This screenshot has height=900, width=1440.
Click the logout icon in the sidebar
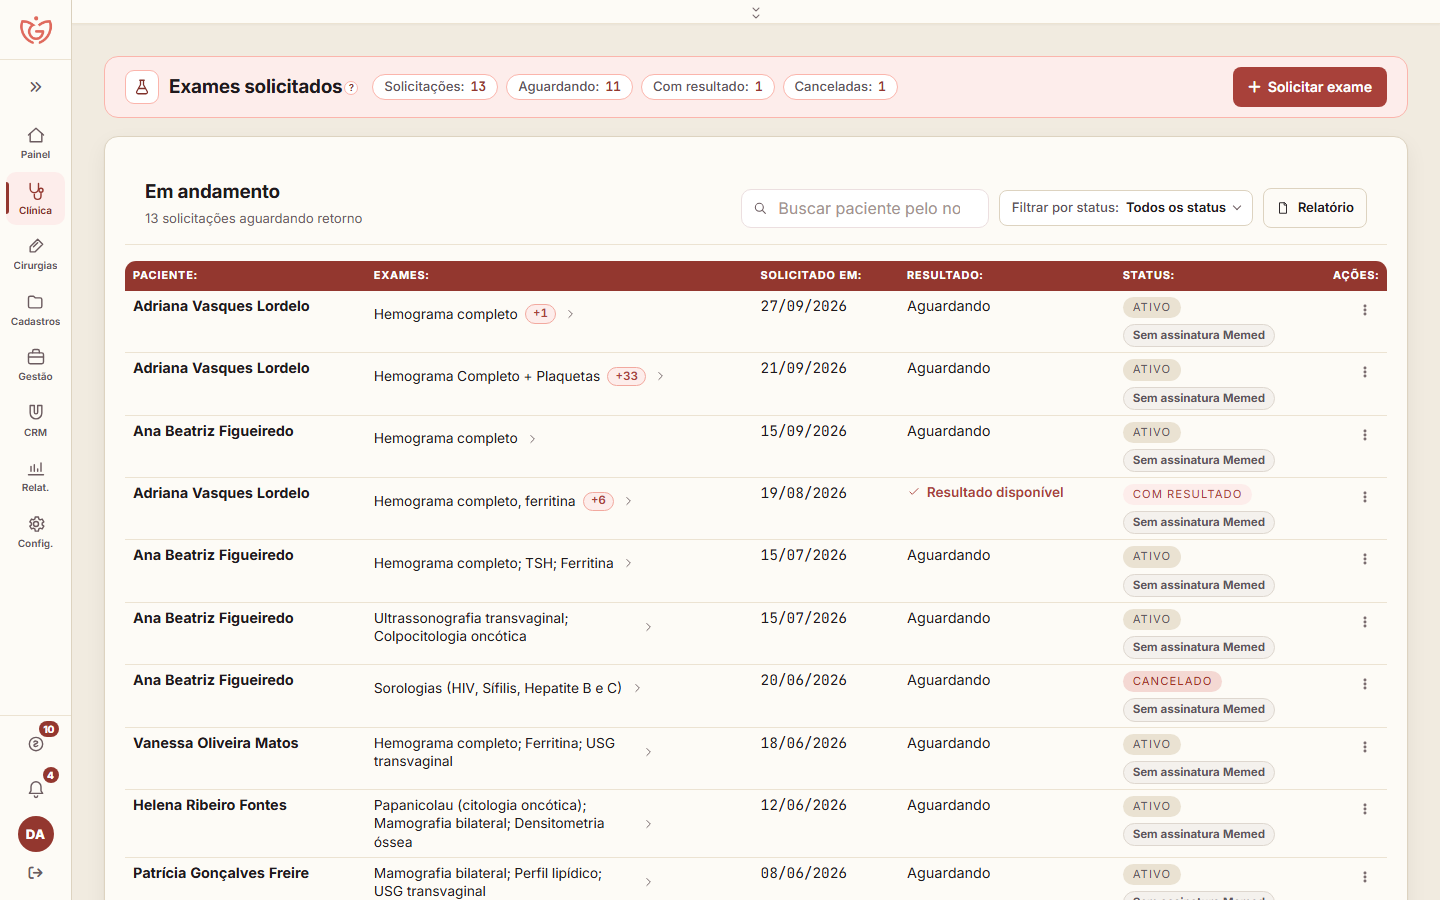pos(36,873)
